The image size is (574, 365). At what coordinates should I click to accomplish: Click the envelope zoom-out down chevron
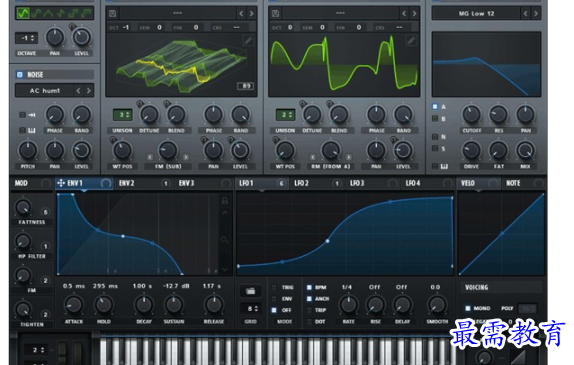tap(225, 269)
